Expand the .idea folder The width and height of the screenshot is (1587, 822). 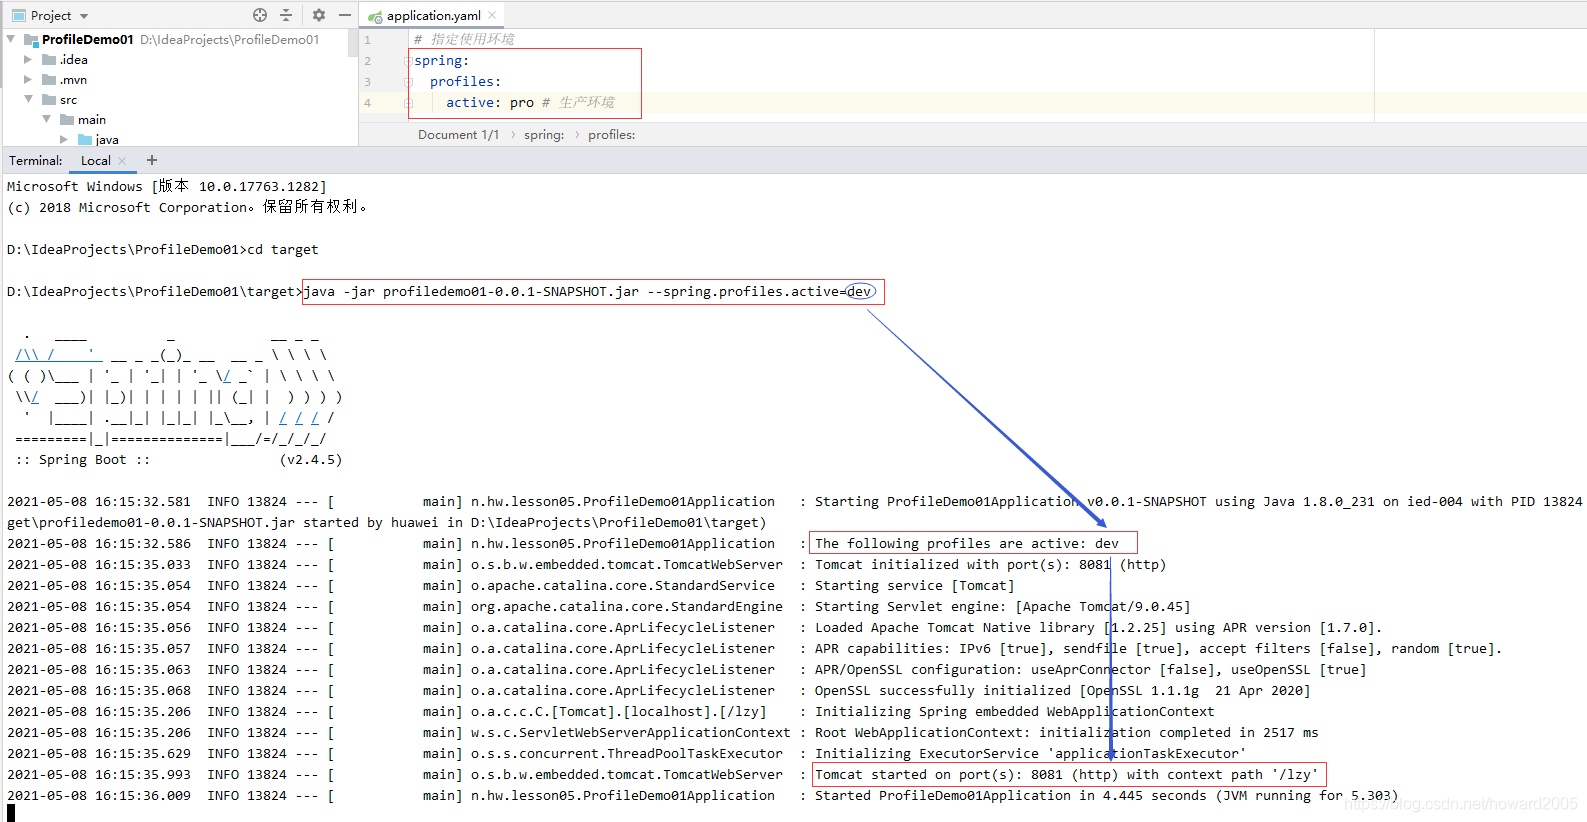click(28, 59)
